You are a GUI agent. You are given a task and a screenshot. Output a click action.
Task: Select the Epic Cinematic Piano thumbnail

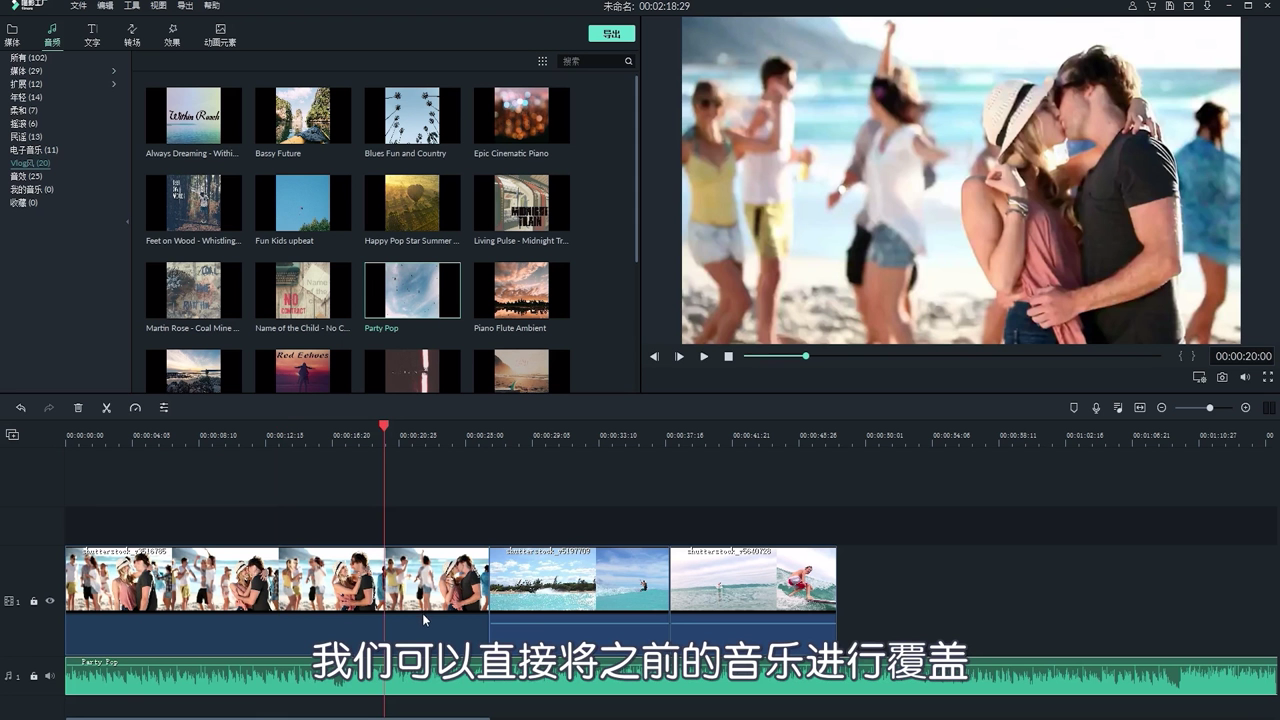521,116
